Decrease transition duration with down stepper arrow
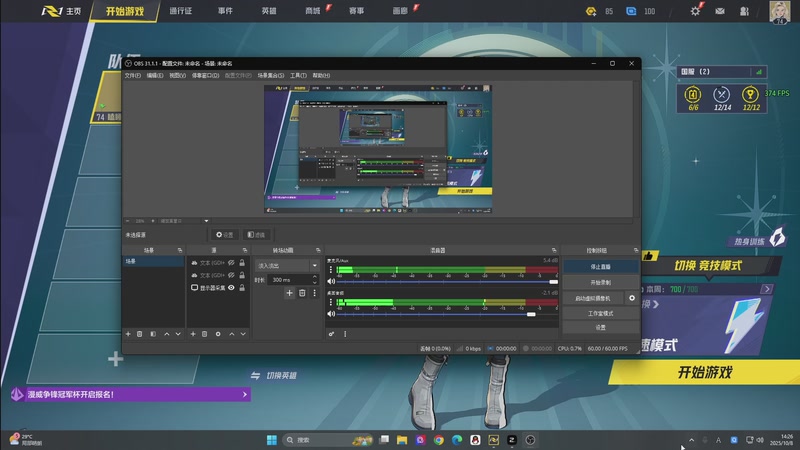Image resolution: width=800 pixels, height=450 pixels. coord(314,282)
